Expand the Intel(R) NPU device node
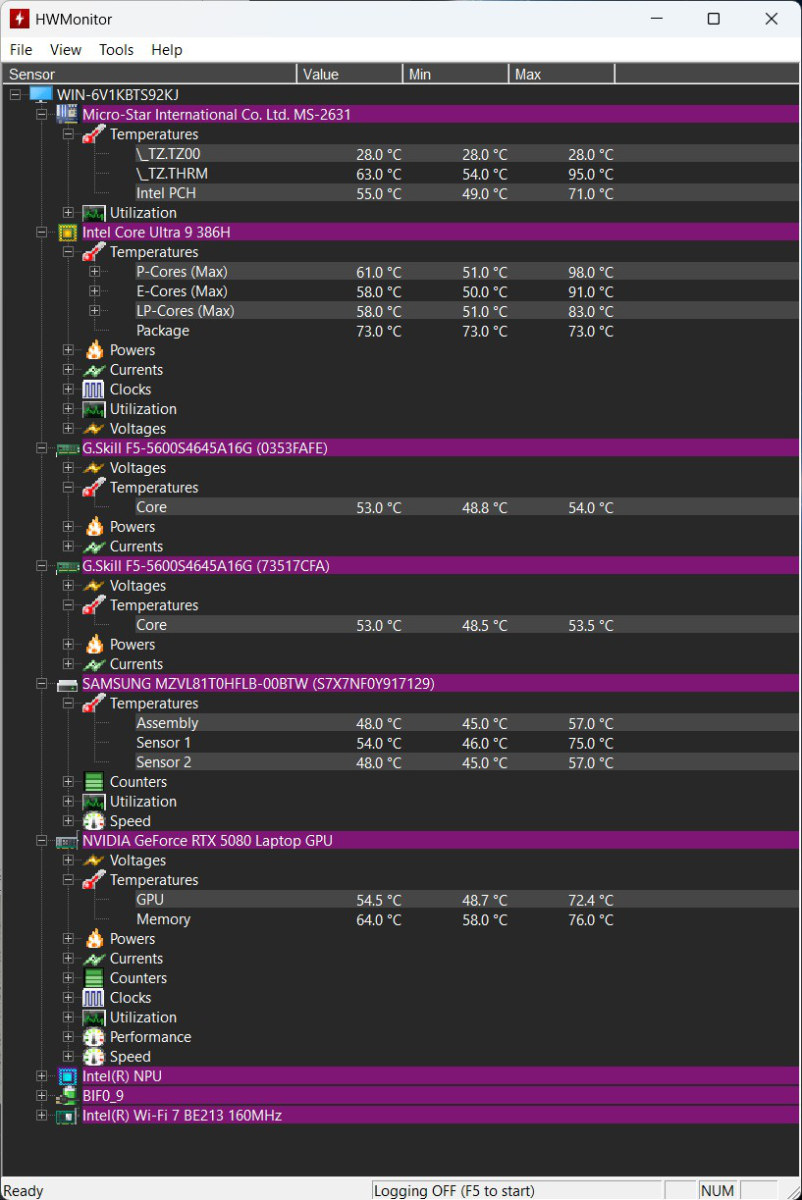802x1200 pixels. pos(41,1076)
